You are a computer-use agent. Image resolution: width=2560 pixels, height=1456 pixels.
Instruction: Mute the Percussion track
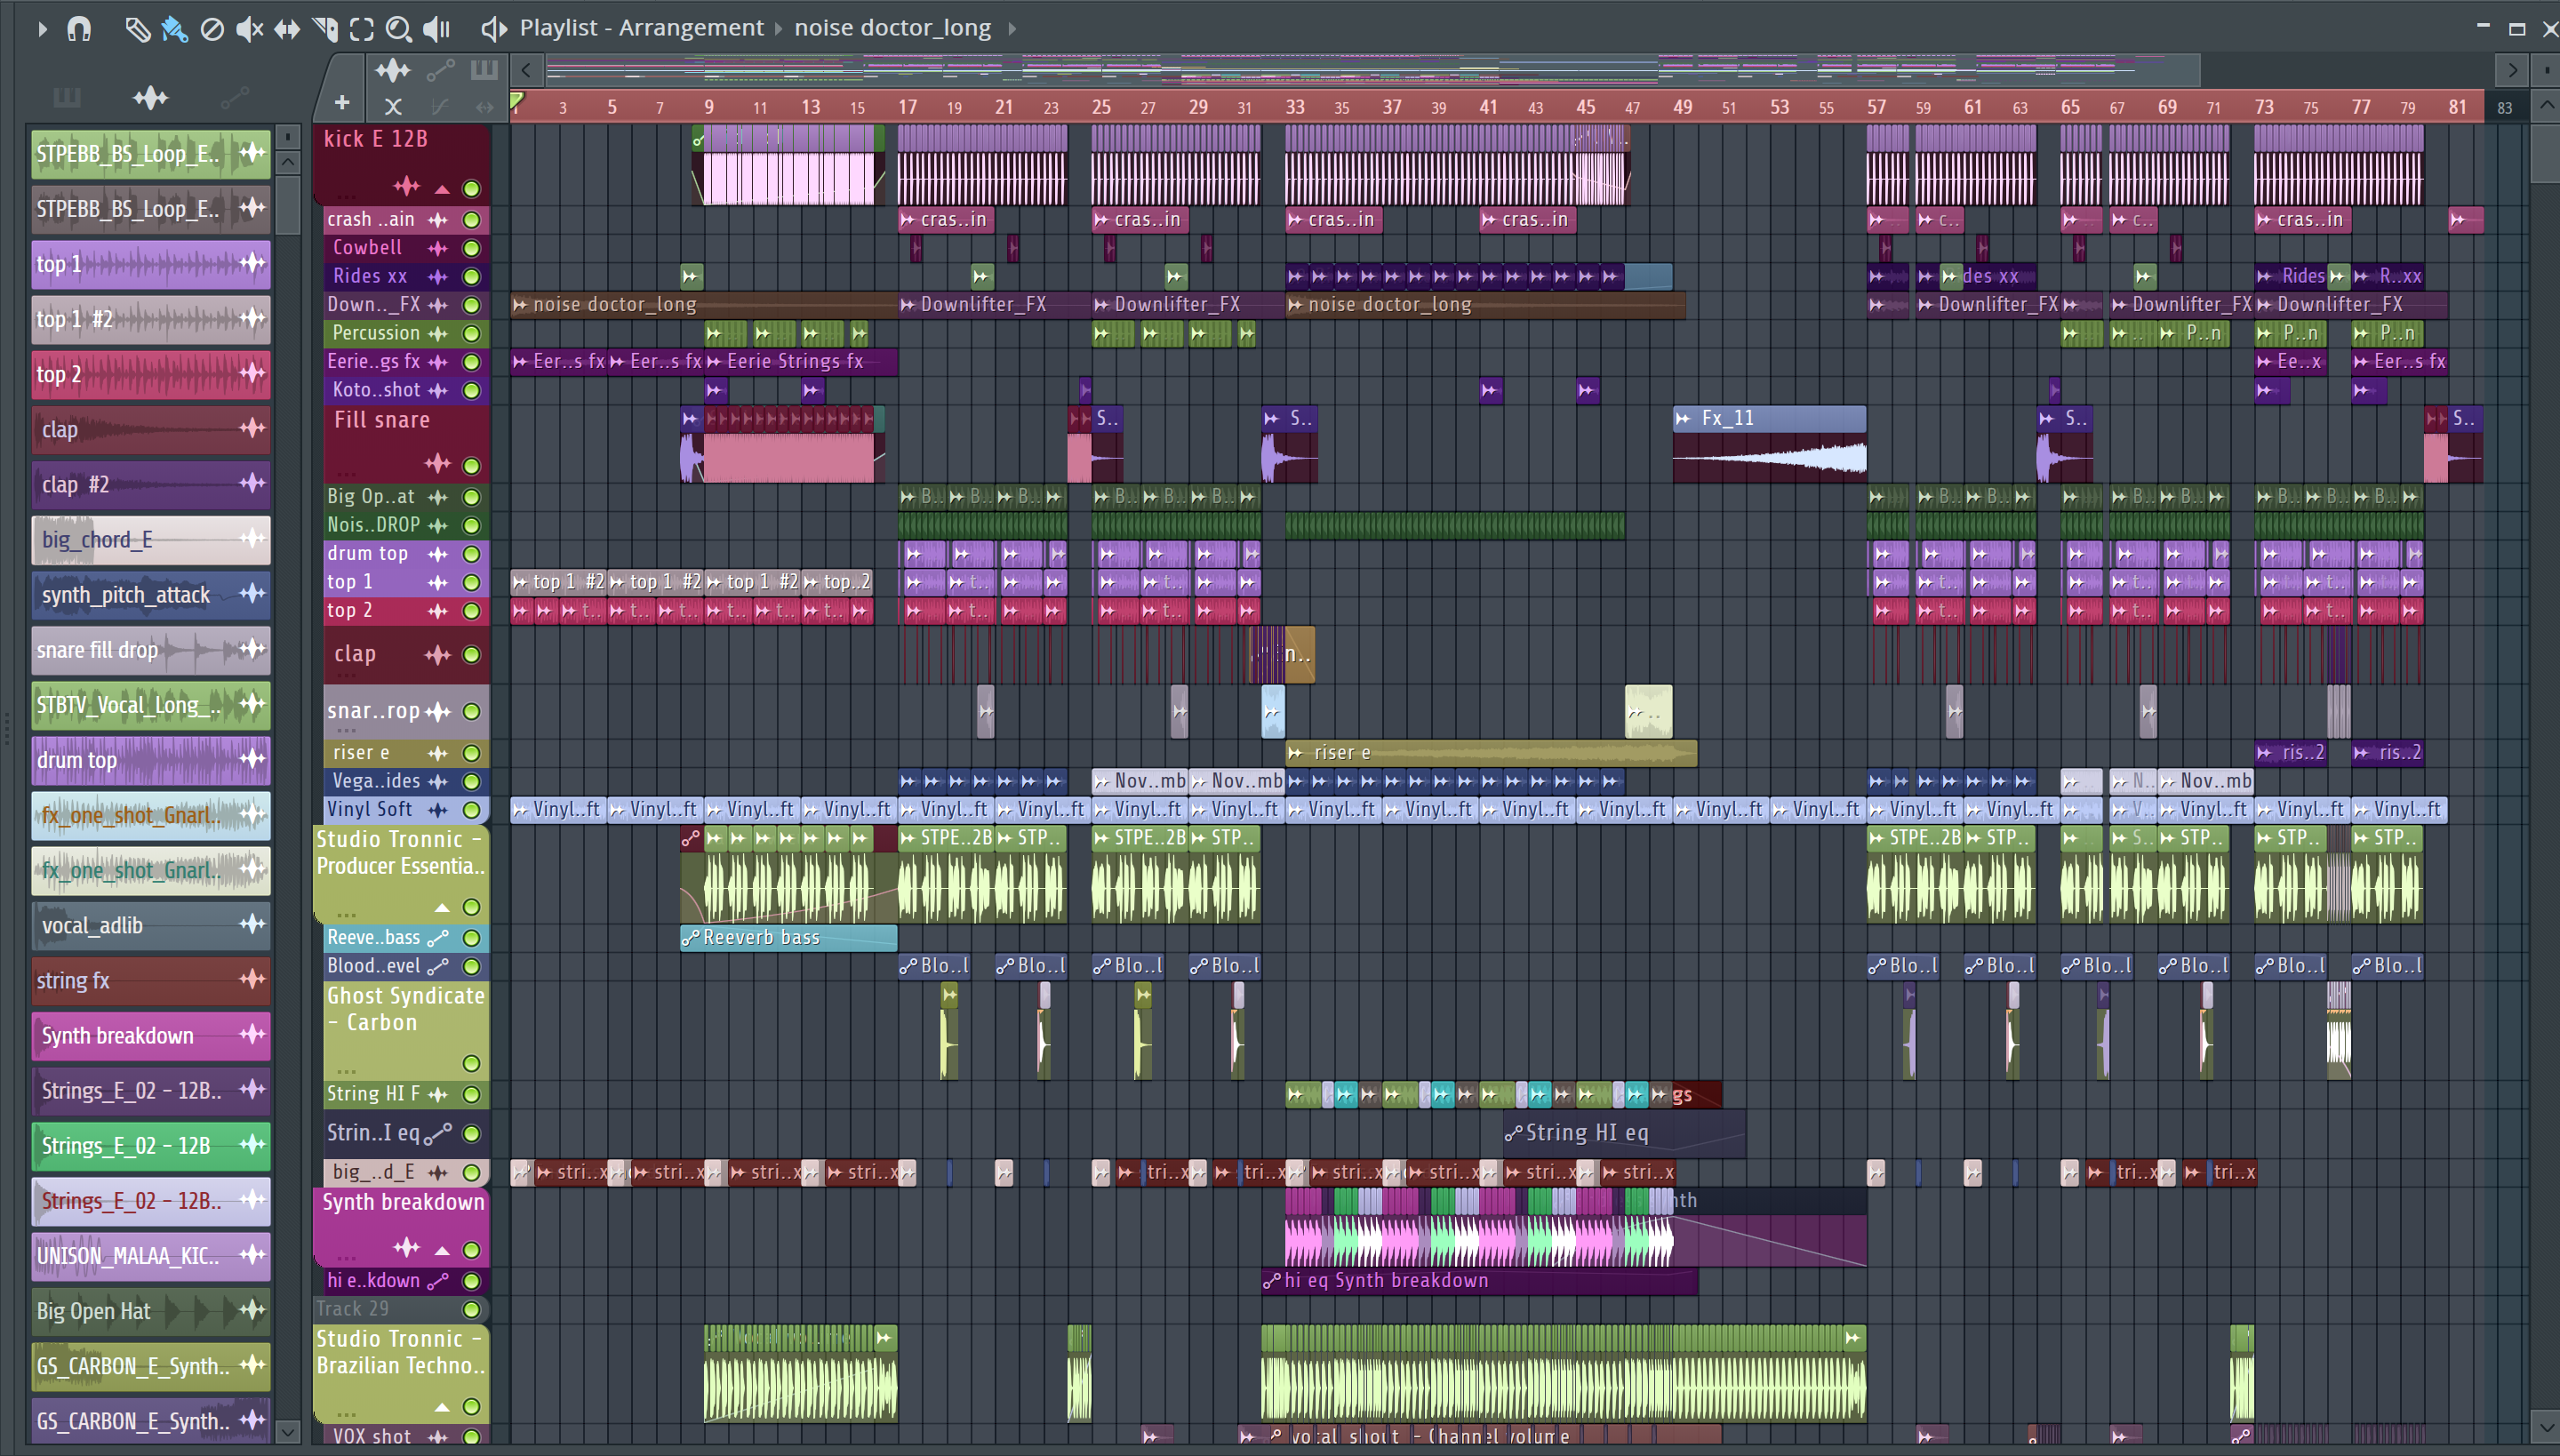pos(472,334)
